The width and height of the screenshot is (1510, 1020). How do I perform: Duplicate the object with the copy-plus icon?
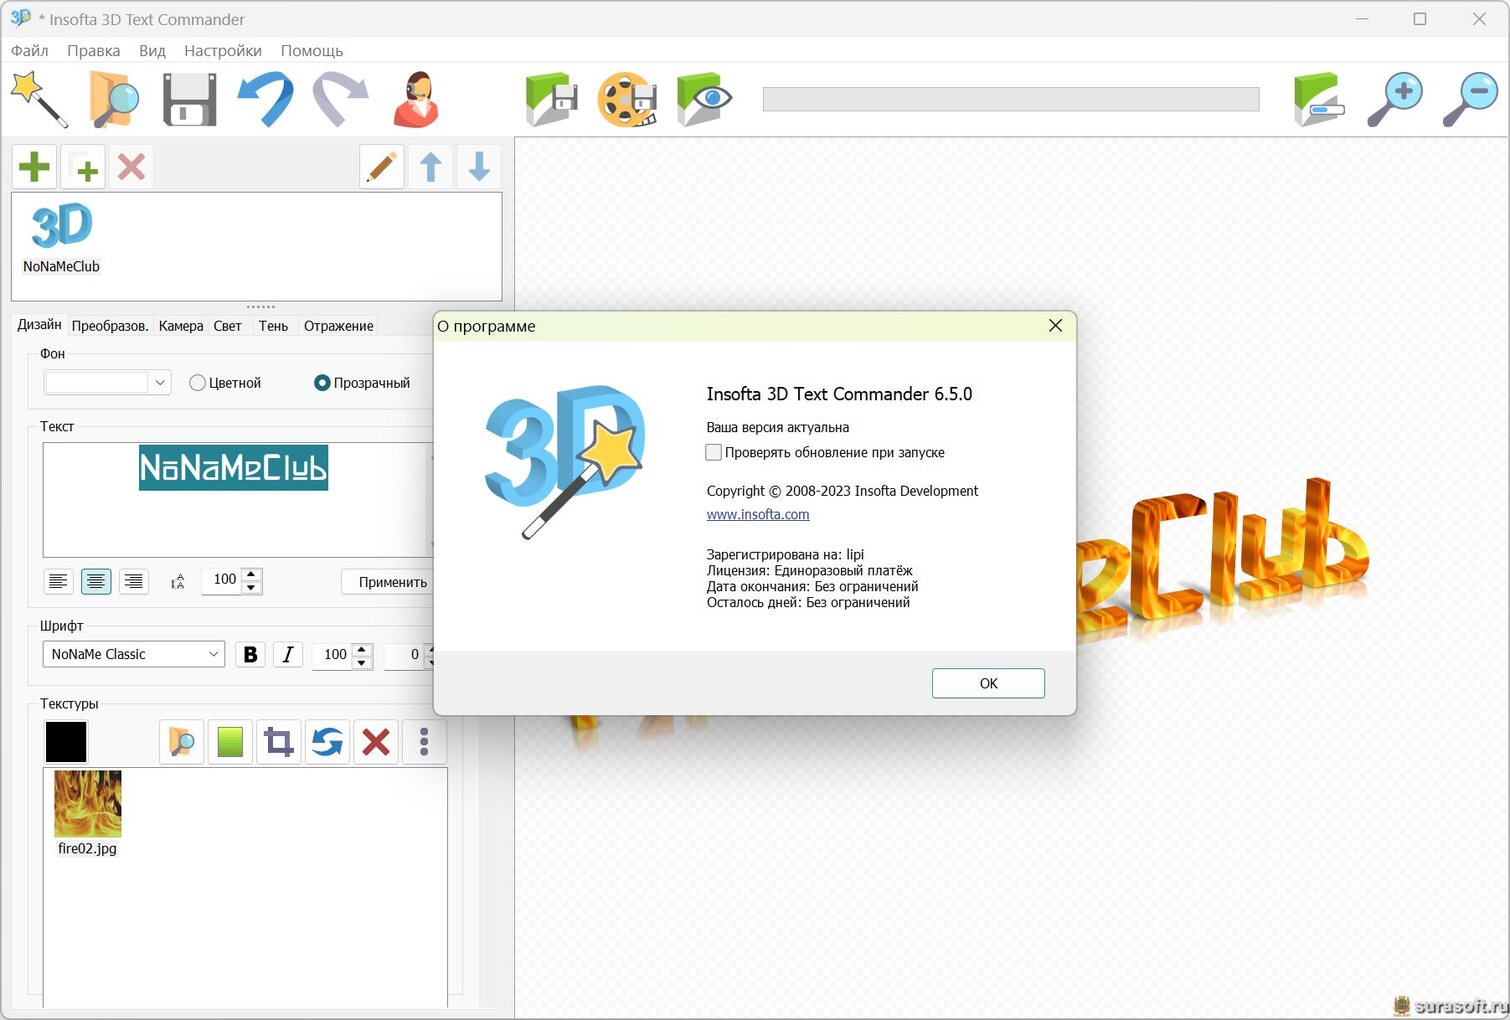pyautogui.click(x=83, y=167)
